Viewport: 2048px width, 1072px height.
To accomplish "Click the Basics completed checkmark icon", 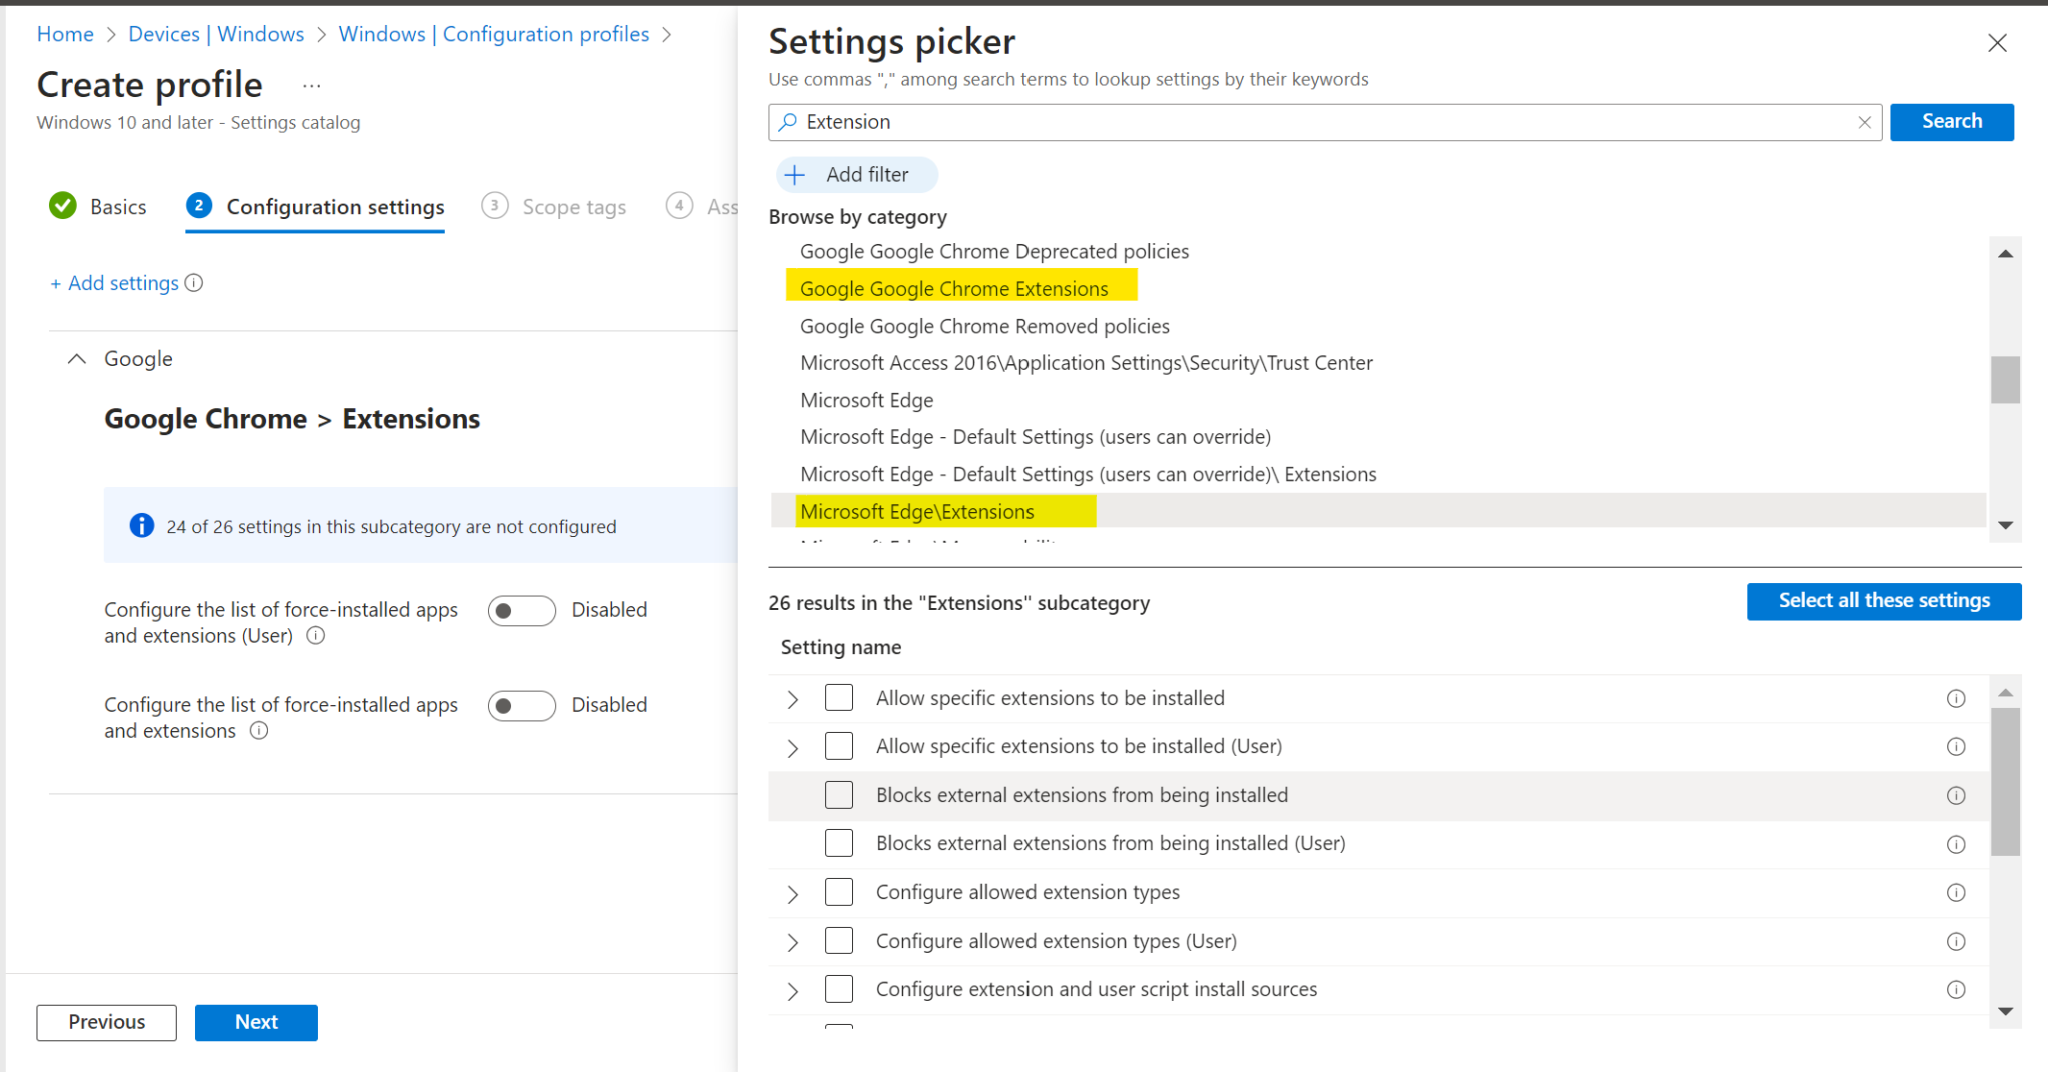I will [62, 206].
